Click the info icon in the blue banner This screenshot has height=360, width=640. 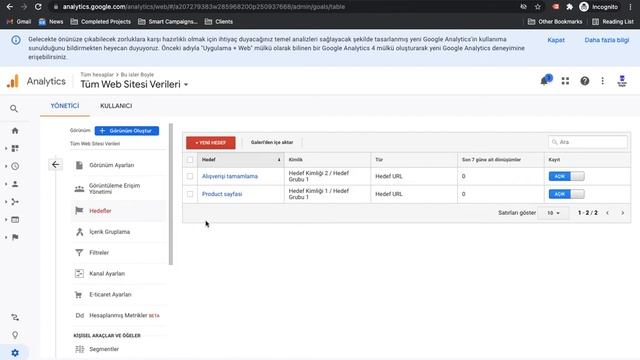tap(16, 40)
